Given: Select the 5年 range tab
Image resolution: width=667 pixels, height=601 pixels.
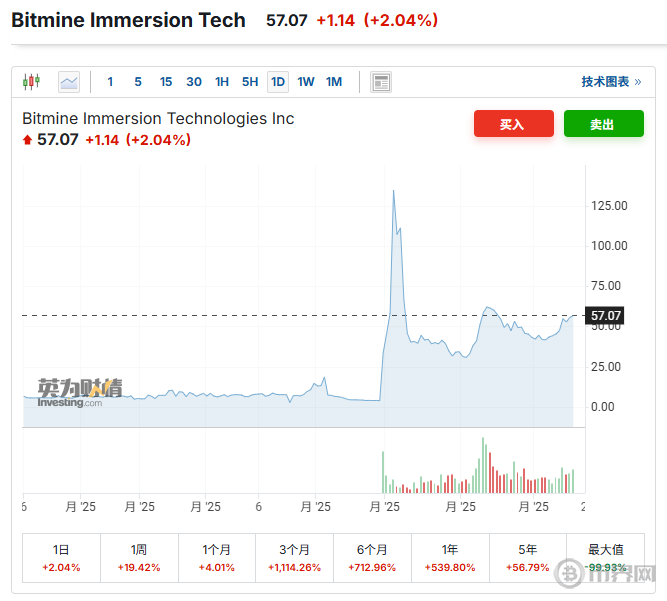Looking at the screenshot, I should 528,557.
